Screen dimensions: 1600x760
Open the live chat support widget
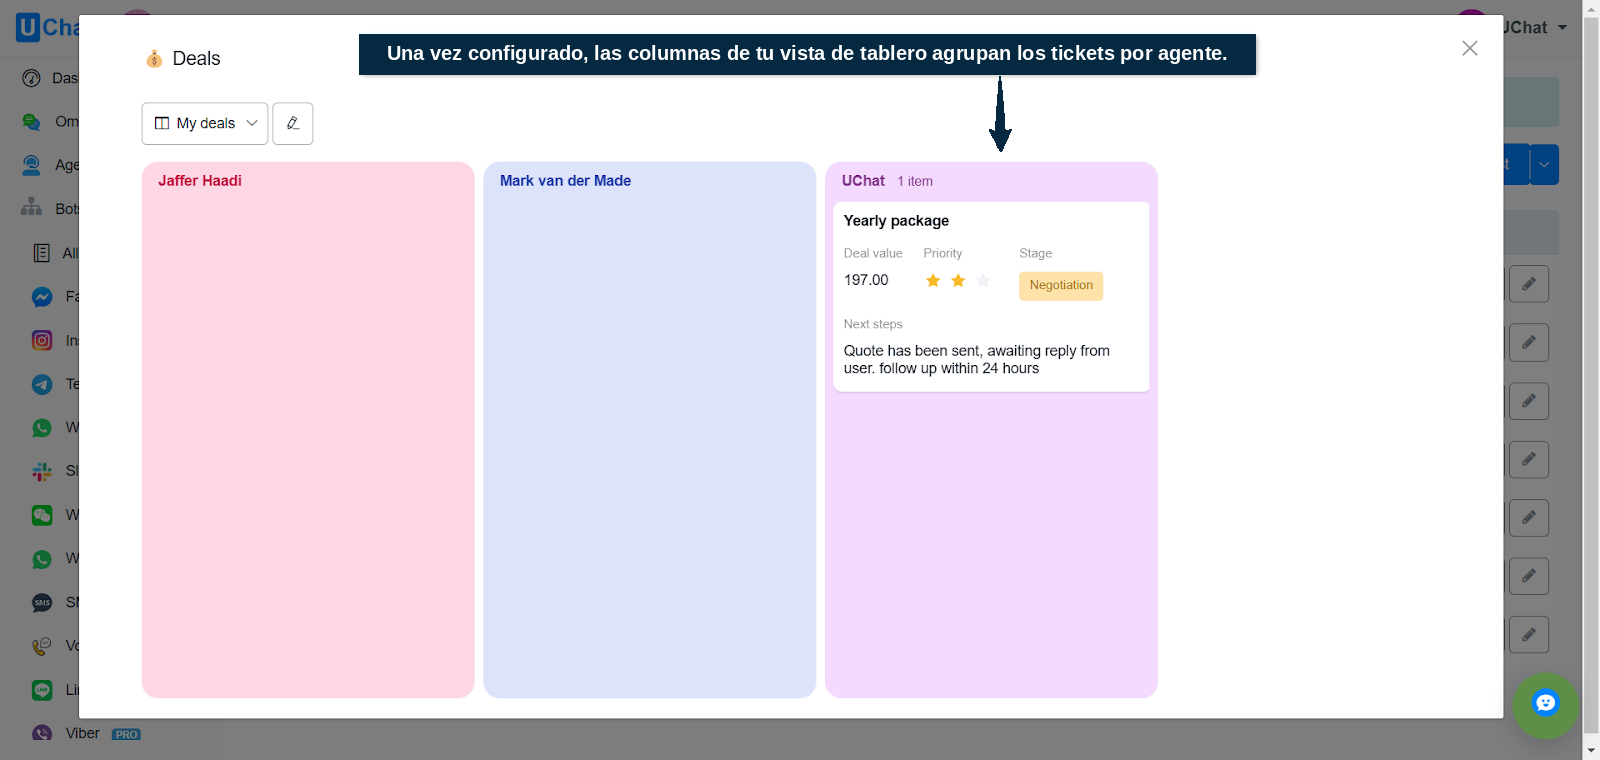[x=1545, y=704]
